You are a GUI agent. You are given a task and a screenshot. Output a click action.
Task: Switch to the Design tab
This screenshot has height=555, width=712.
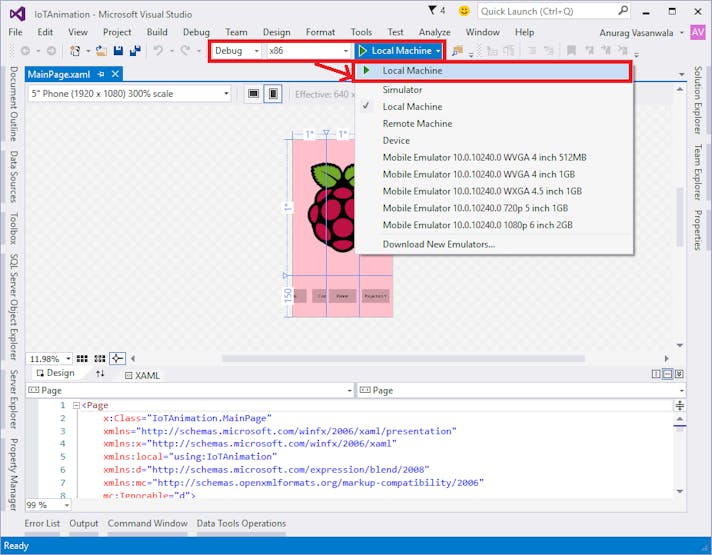(x=56, y=373)
